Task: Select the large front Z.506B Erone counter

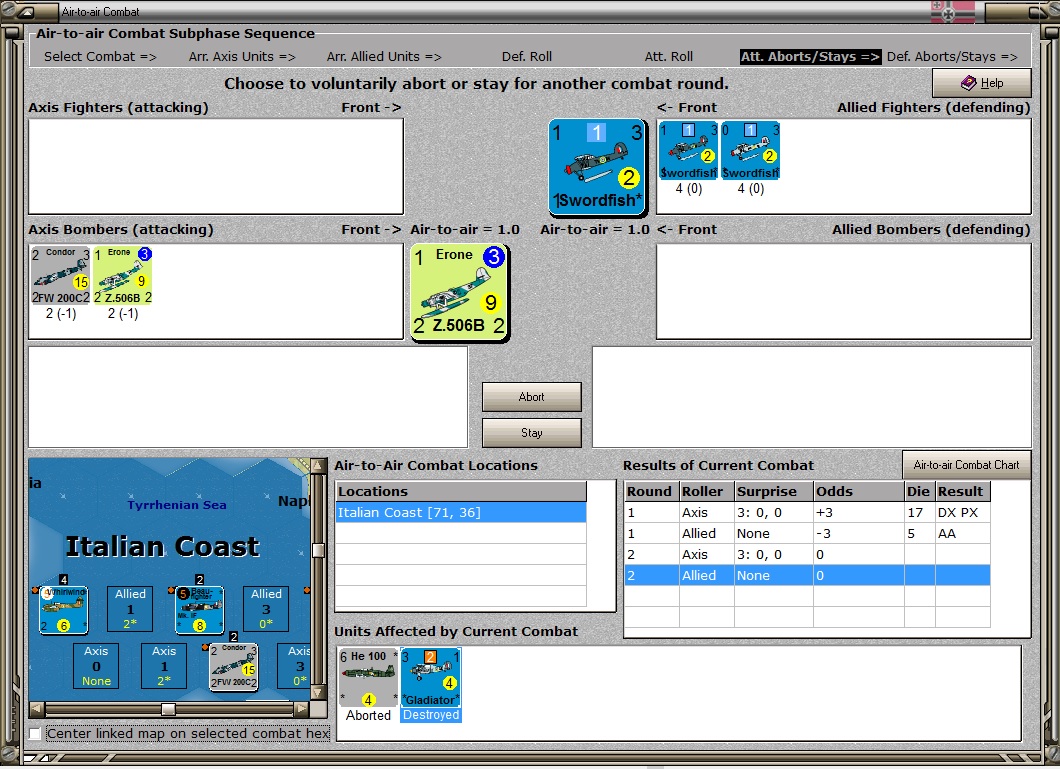Action: 460,292
